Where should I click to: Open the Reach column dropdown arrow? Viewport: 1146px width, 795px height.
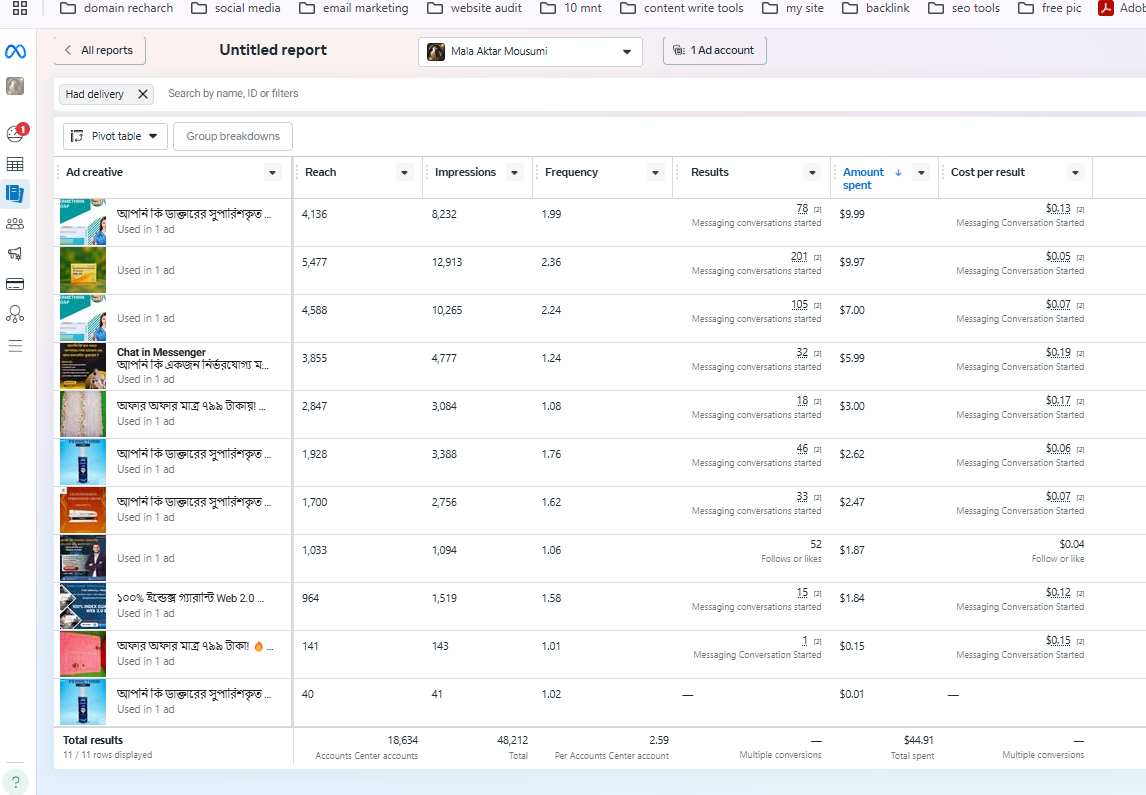(x=405, y=173)
